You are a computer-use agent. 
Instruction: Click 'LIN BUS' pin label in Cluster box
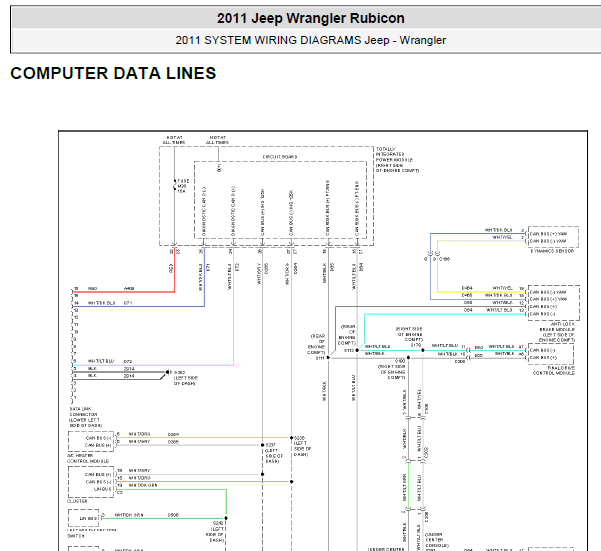(x=102, y=489)
